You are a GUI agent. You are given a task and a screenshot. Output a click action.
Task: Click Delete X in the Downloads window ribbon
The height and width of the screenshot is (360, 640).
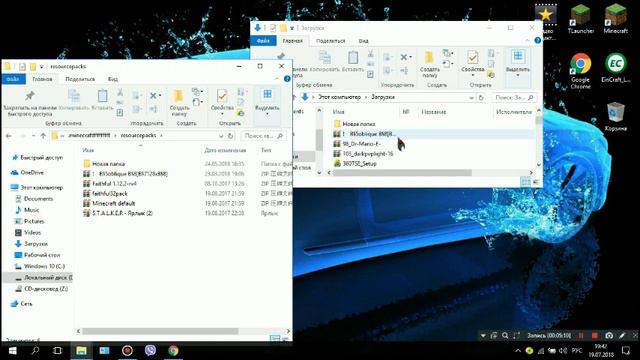(405, 57)
